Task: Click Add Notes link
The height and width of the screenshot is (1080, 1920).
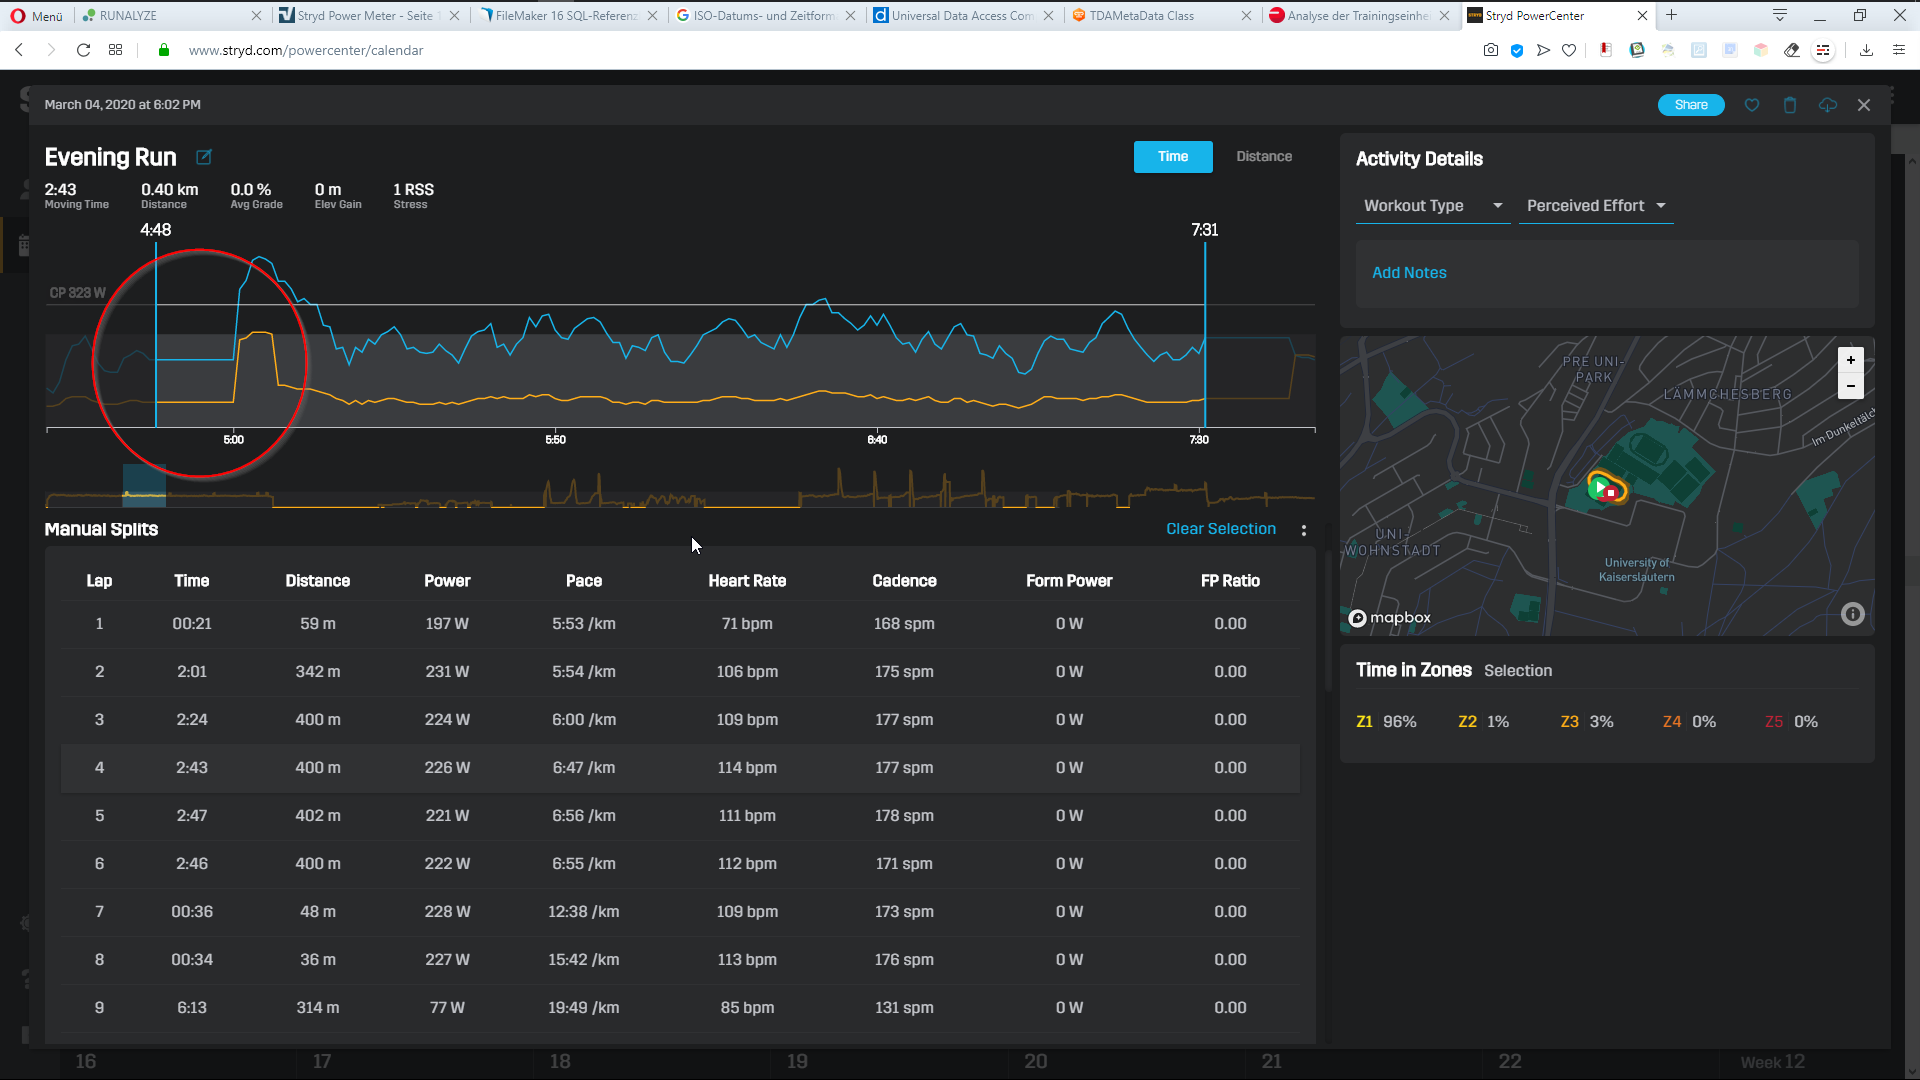Action: [x=1408, y=273]
